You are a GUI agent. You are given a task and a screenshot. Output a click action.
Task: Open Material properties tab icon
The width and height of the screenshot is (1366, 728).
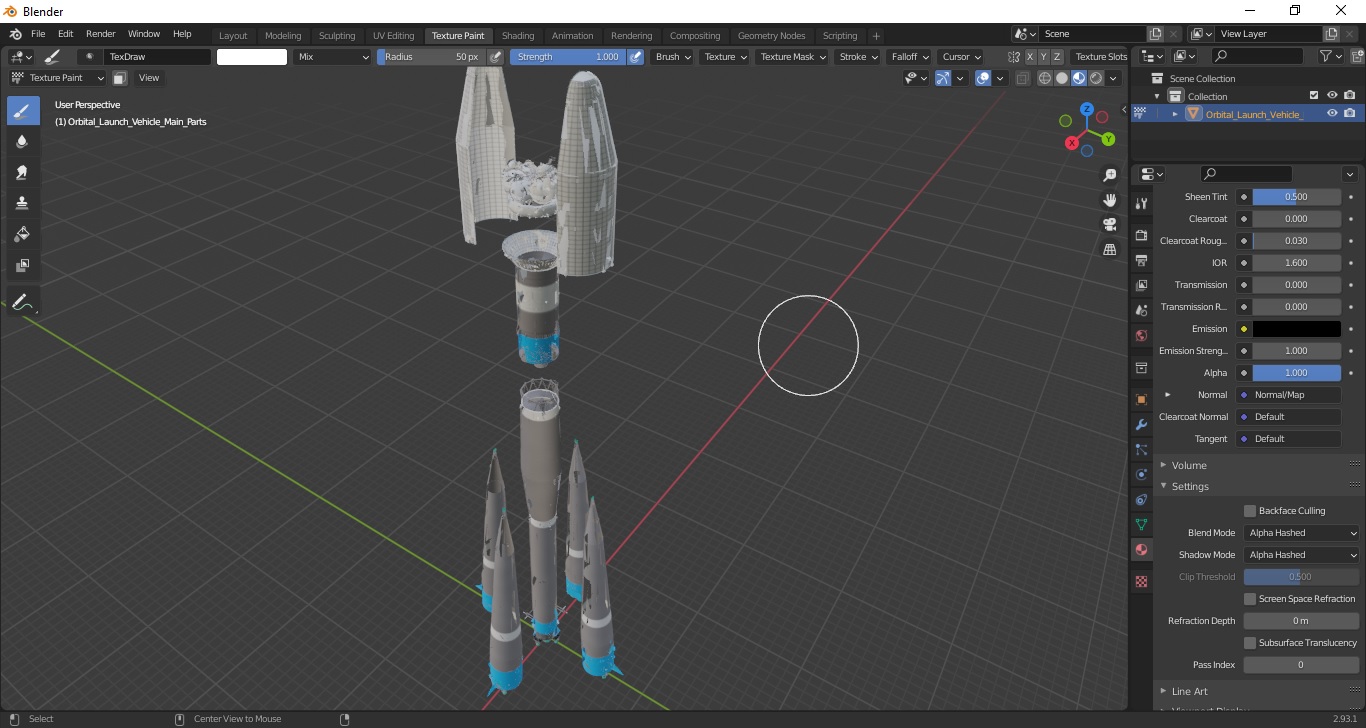click(x=1141, y=549)
